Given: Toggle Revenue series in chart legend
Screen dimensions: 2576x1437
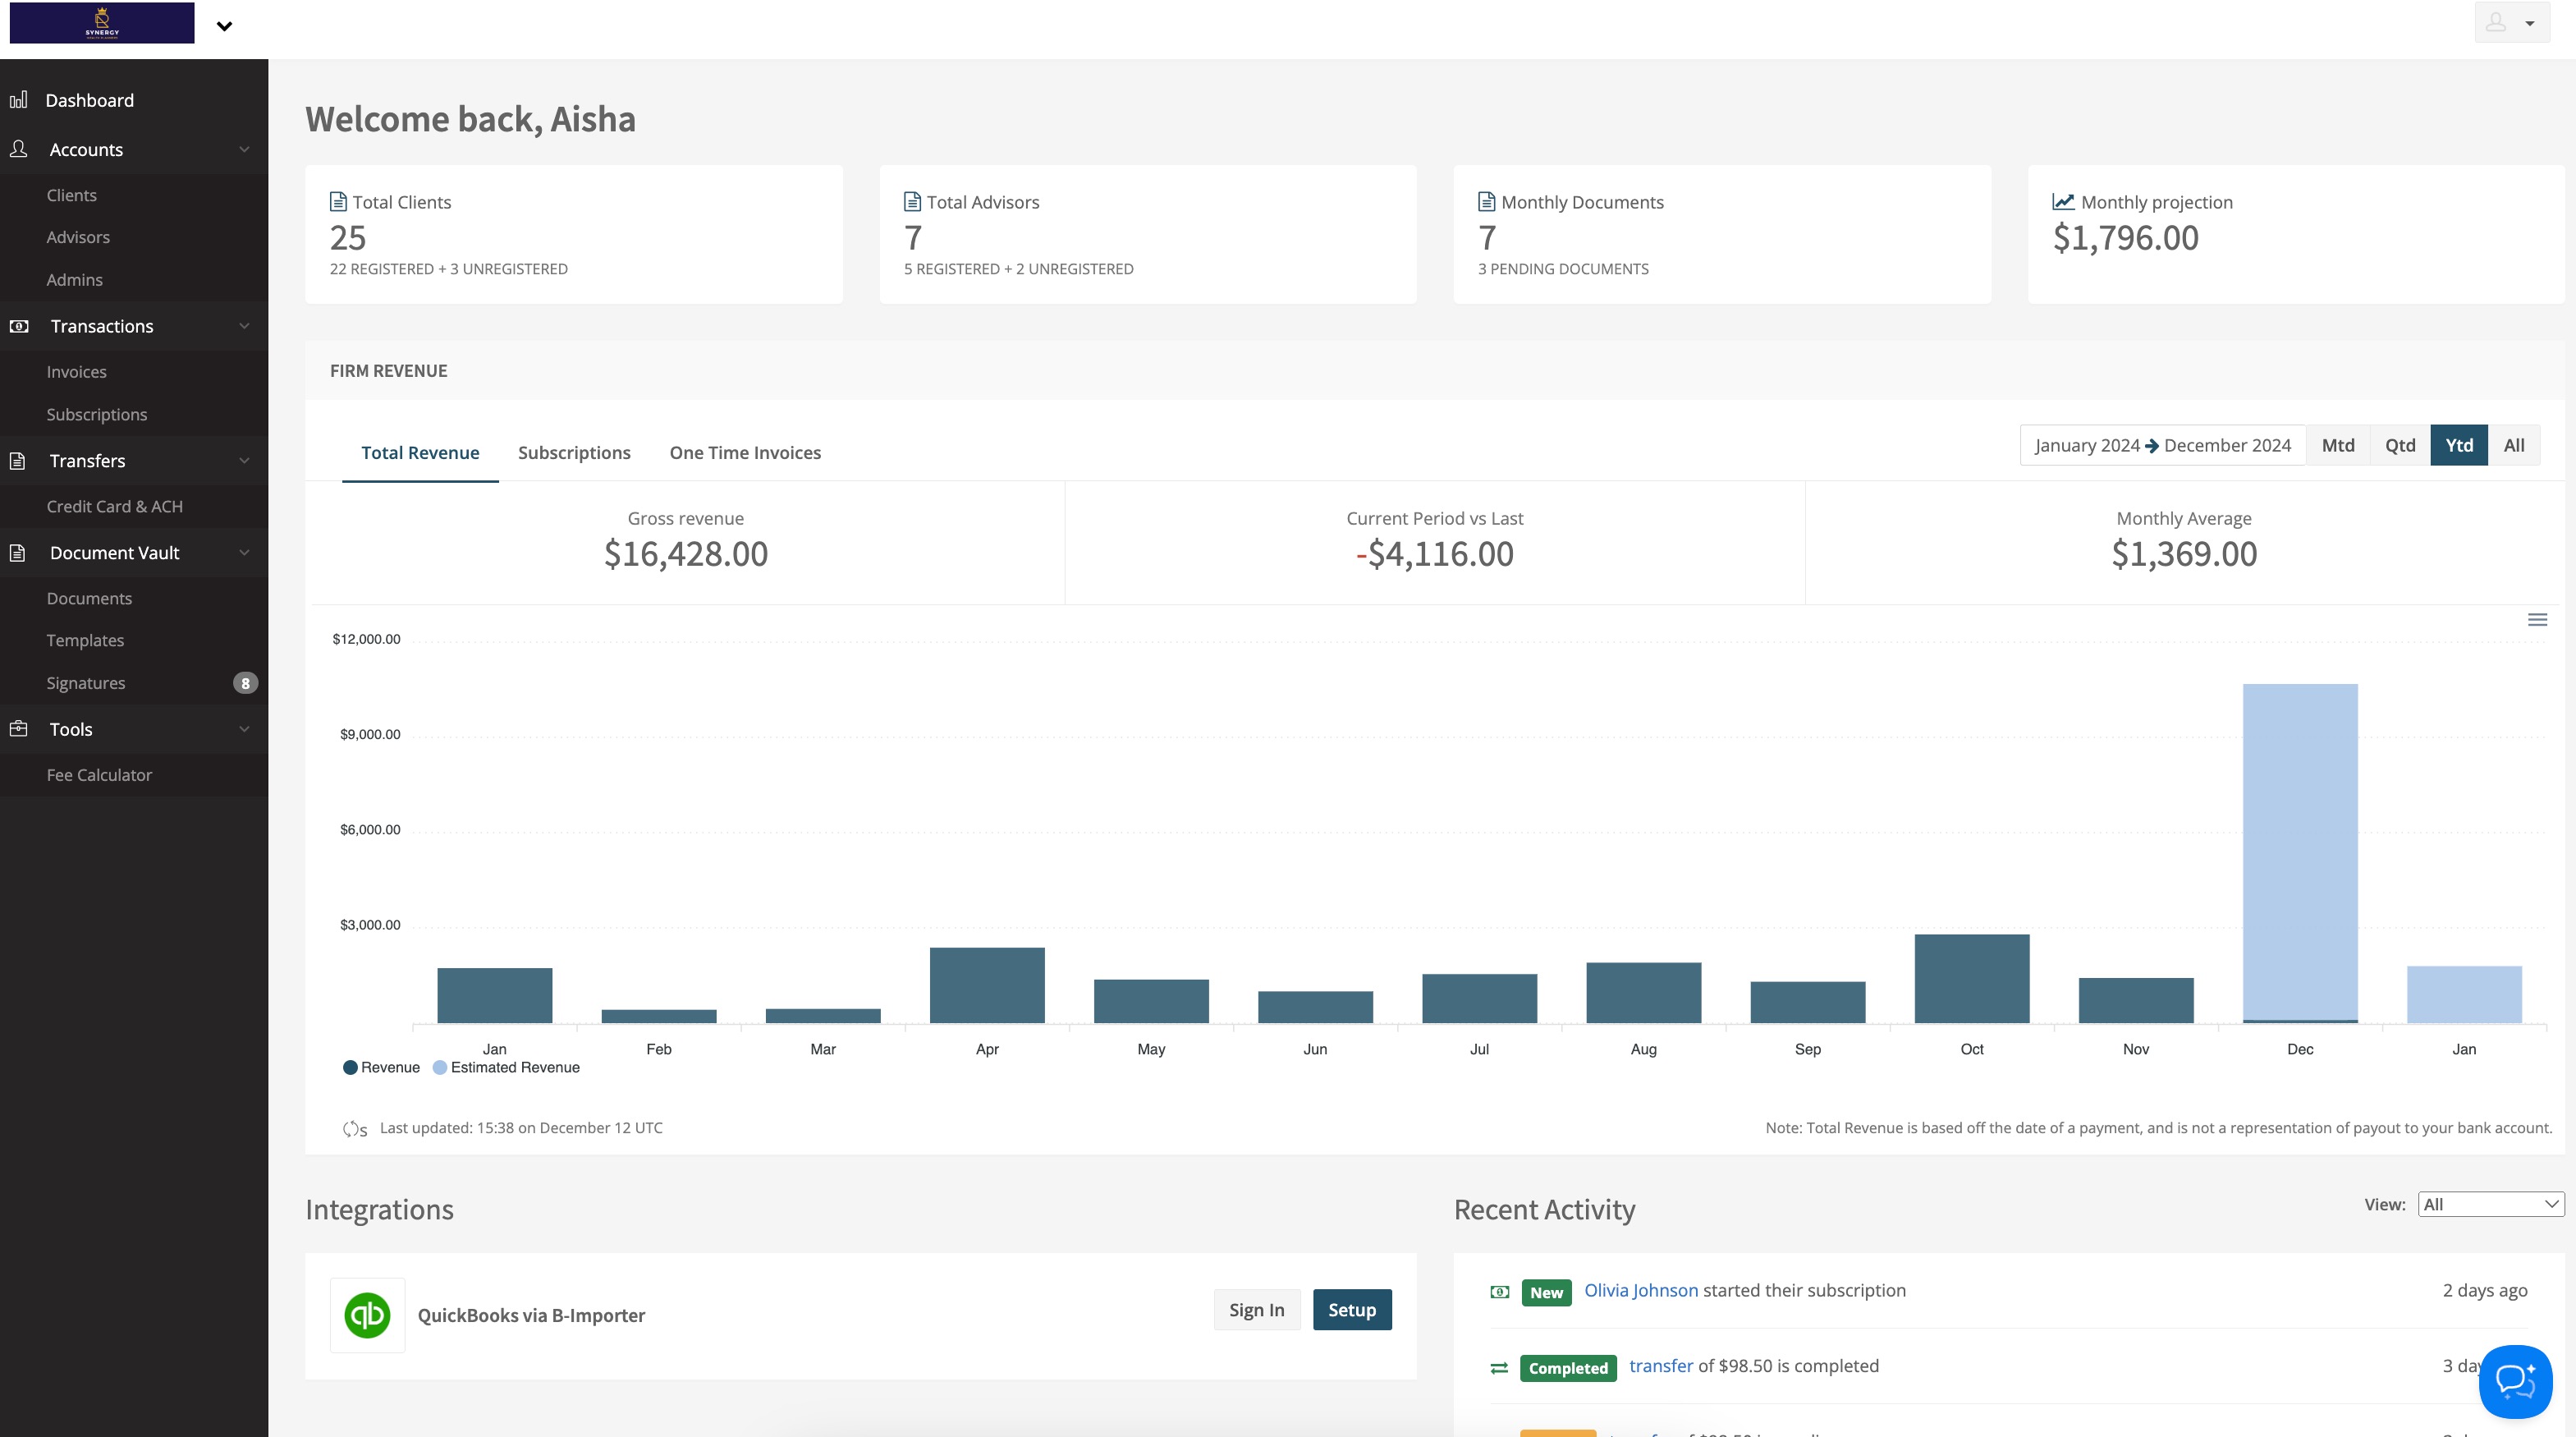Looking at the screenshot, I should (x=381, y=1068).
